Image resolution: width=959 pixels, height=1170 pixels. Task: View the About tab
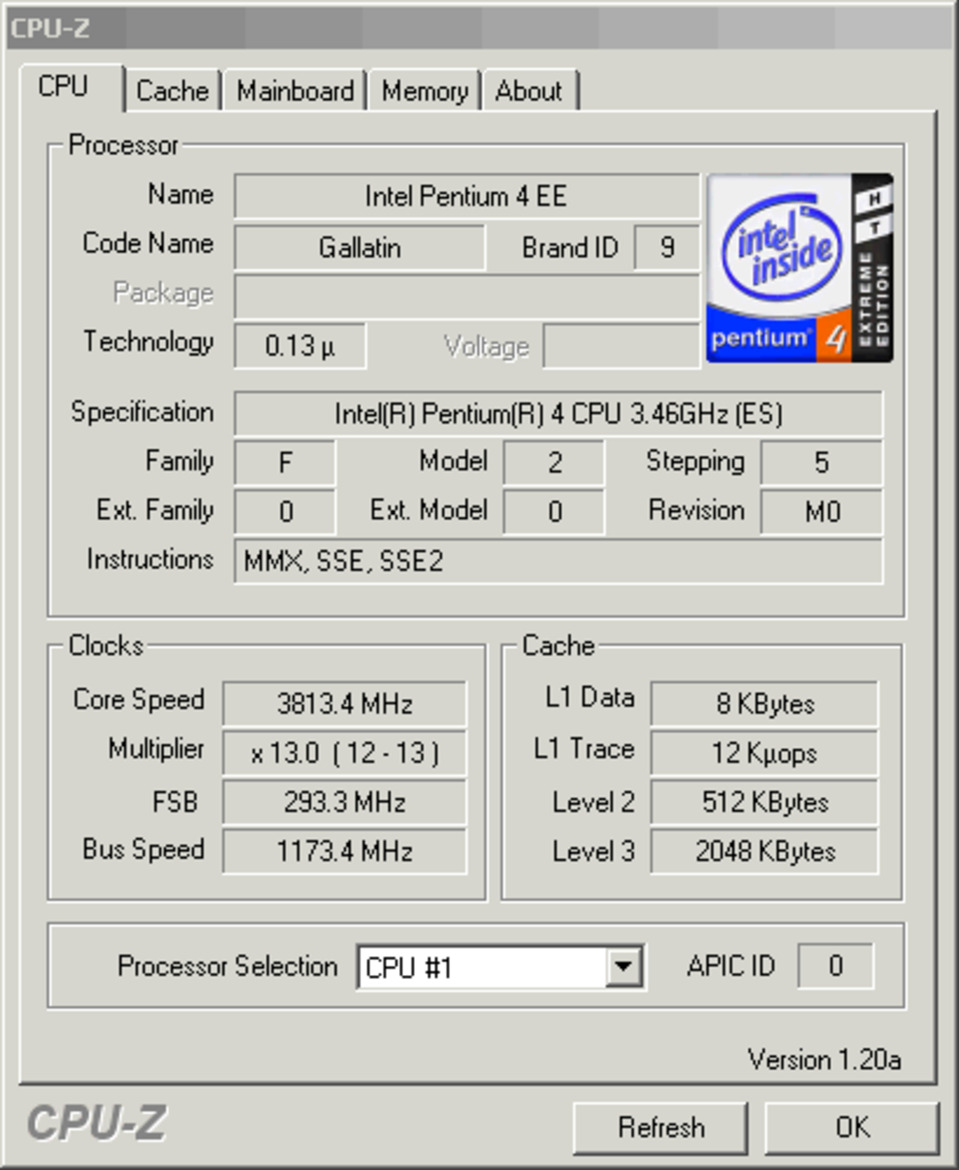point(530,91)
